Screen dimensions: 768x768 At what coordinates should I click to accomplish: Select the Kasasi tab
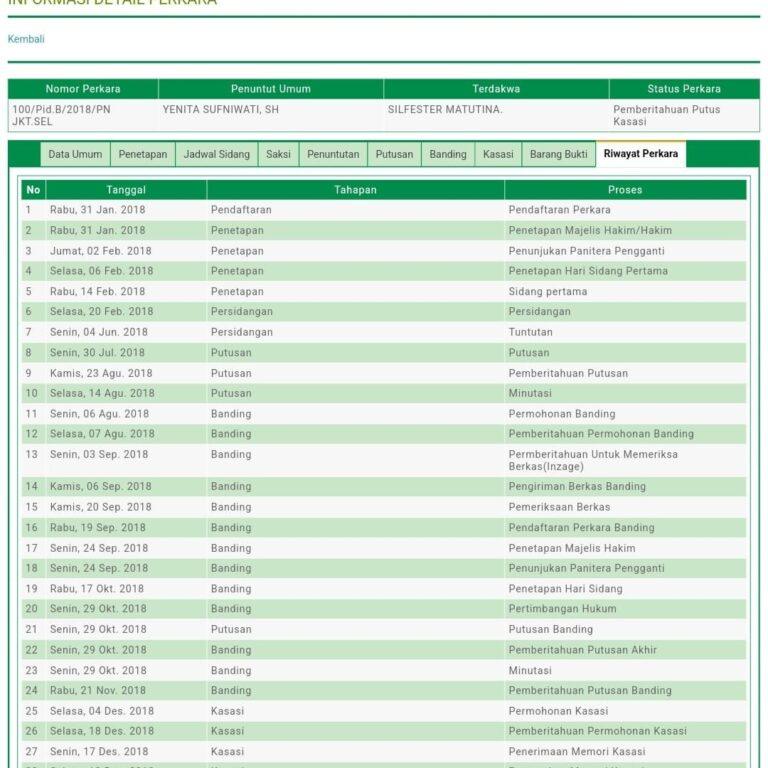pyautogui.click(x=498, y=155)
